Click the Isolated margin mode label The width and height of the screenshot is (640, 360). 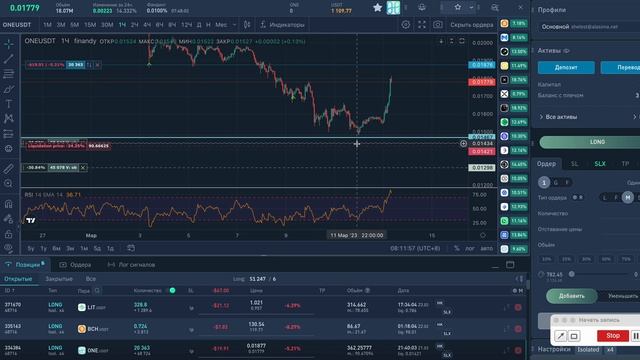click(588, 350)
